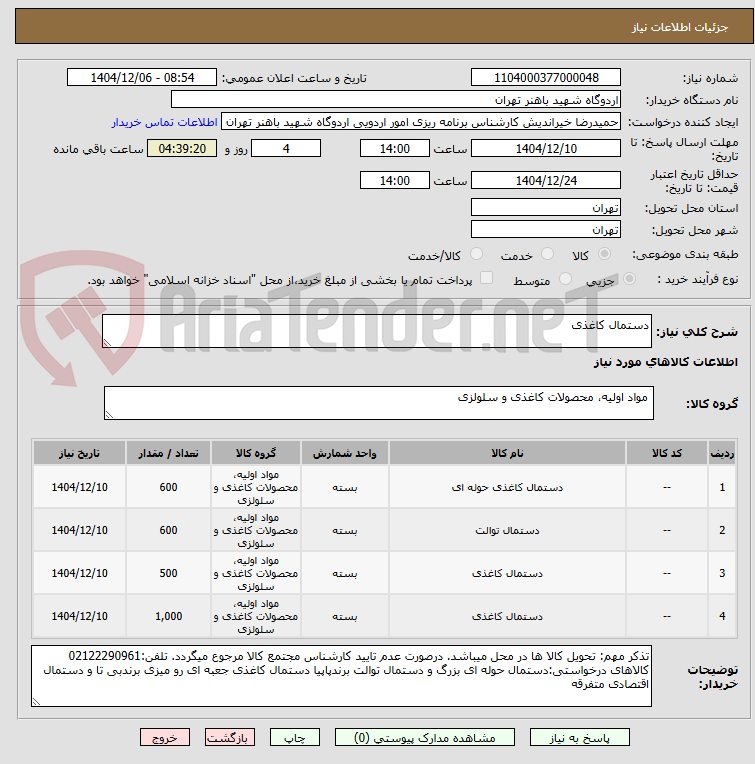The height and width of the screenshot is (764, 755).
Task: Select the خدمت radio button
Action: point(547,254)
